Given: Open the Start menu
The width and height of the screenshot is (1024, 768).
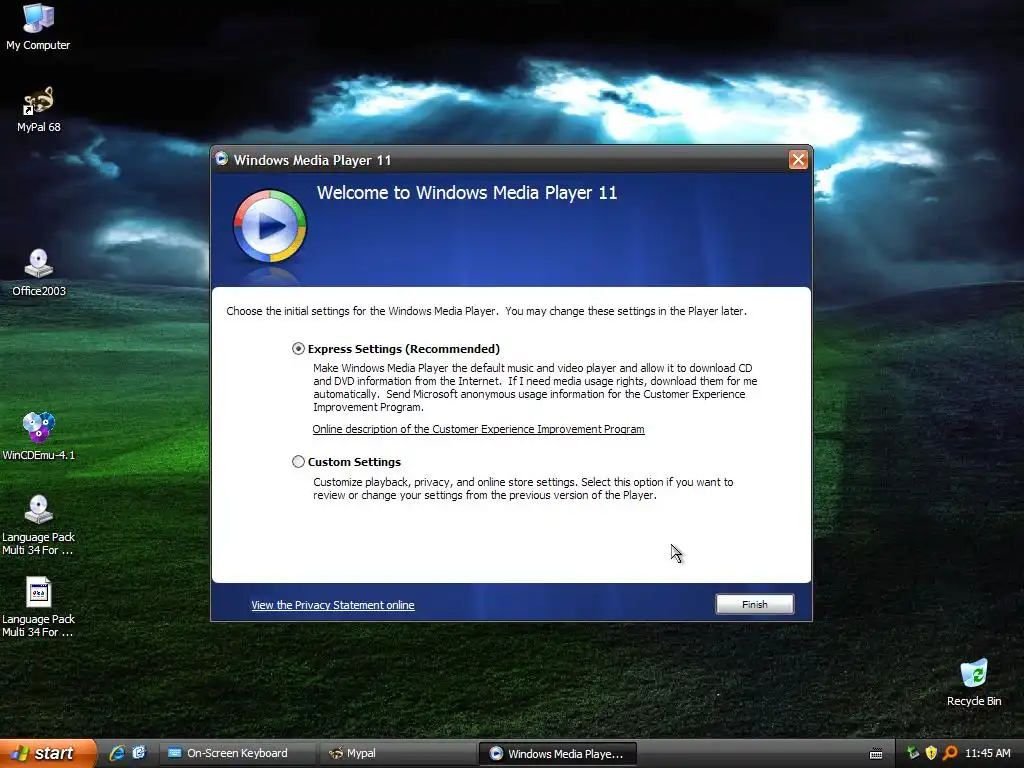Looking at the screenshot, I should [48, 753].
